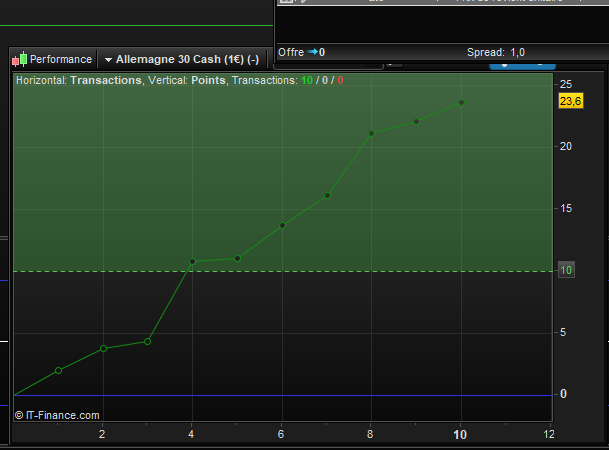Click the Offre value field
The width and height of the screenshot is (609, 450).
tap(322, 52)
